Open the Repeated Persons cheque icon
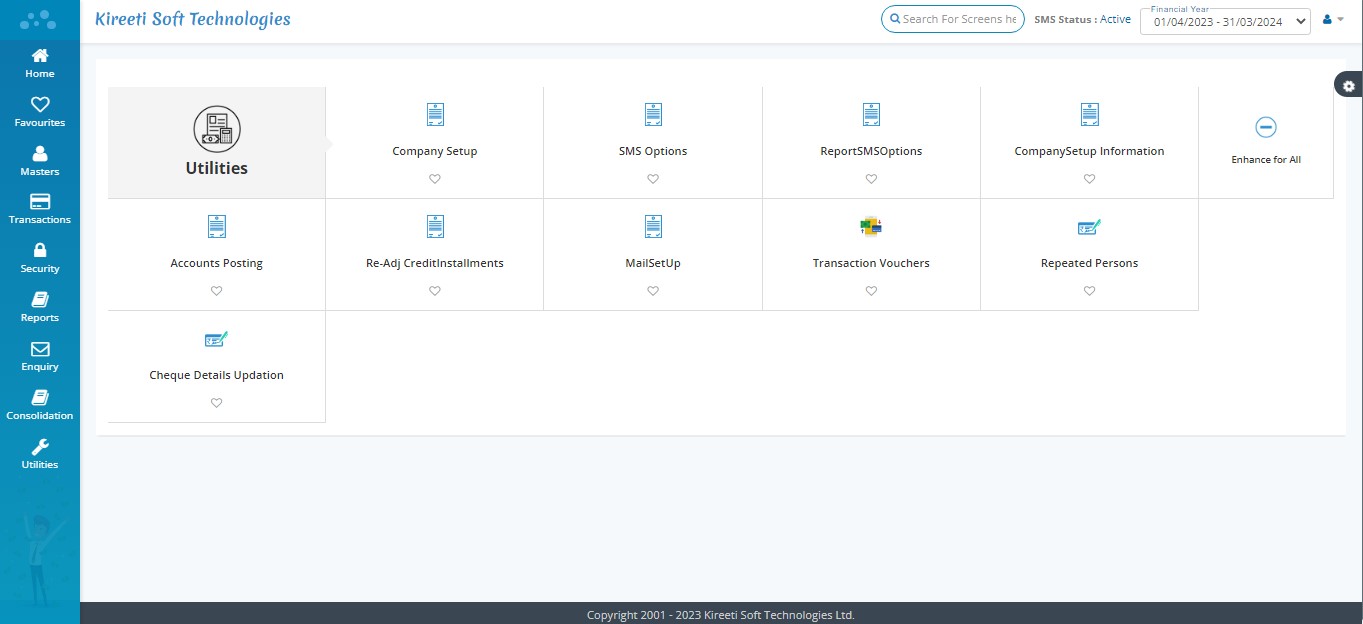 (1089, 227)
